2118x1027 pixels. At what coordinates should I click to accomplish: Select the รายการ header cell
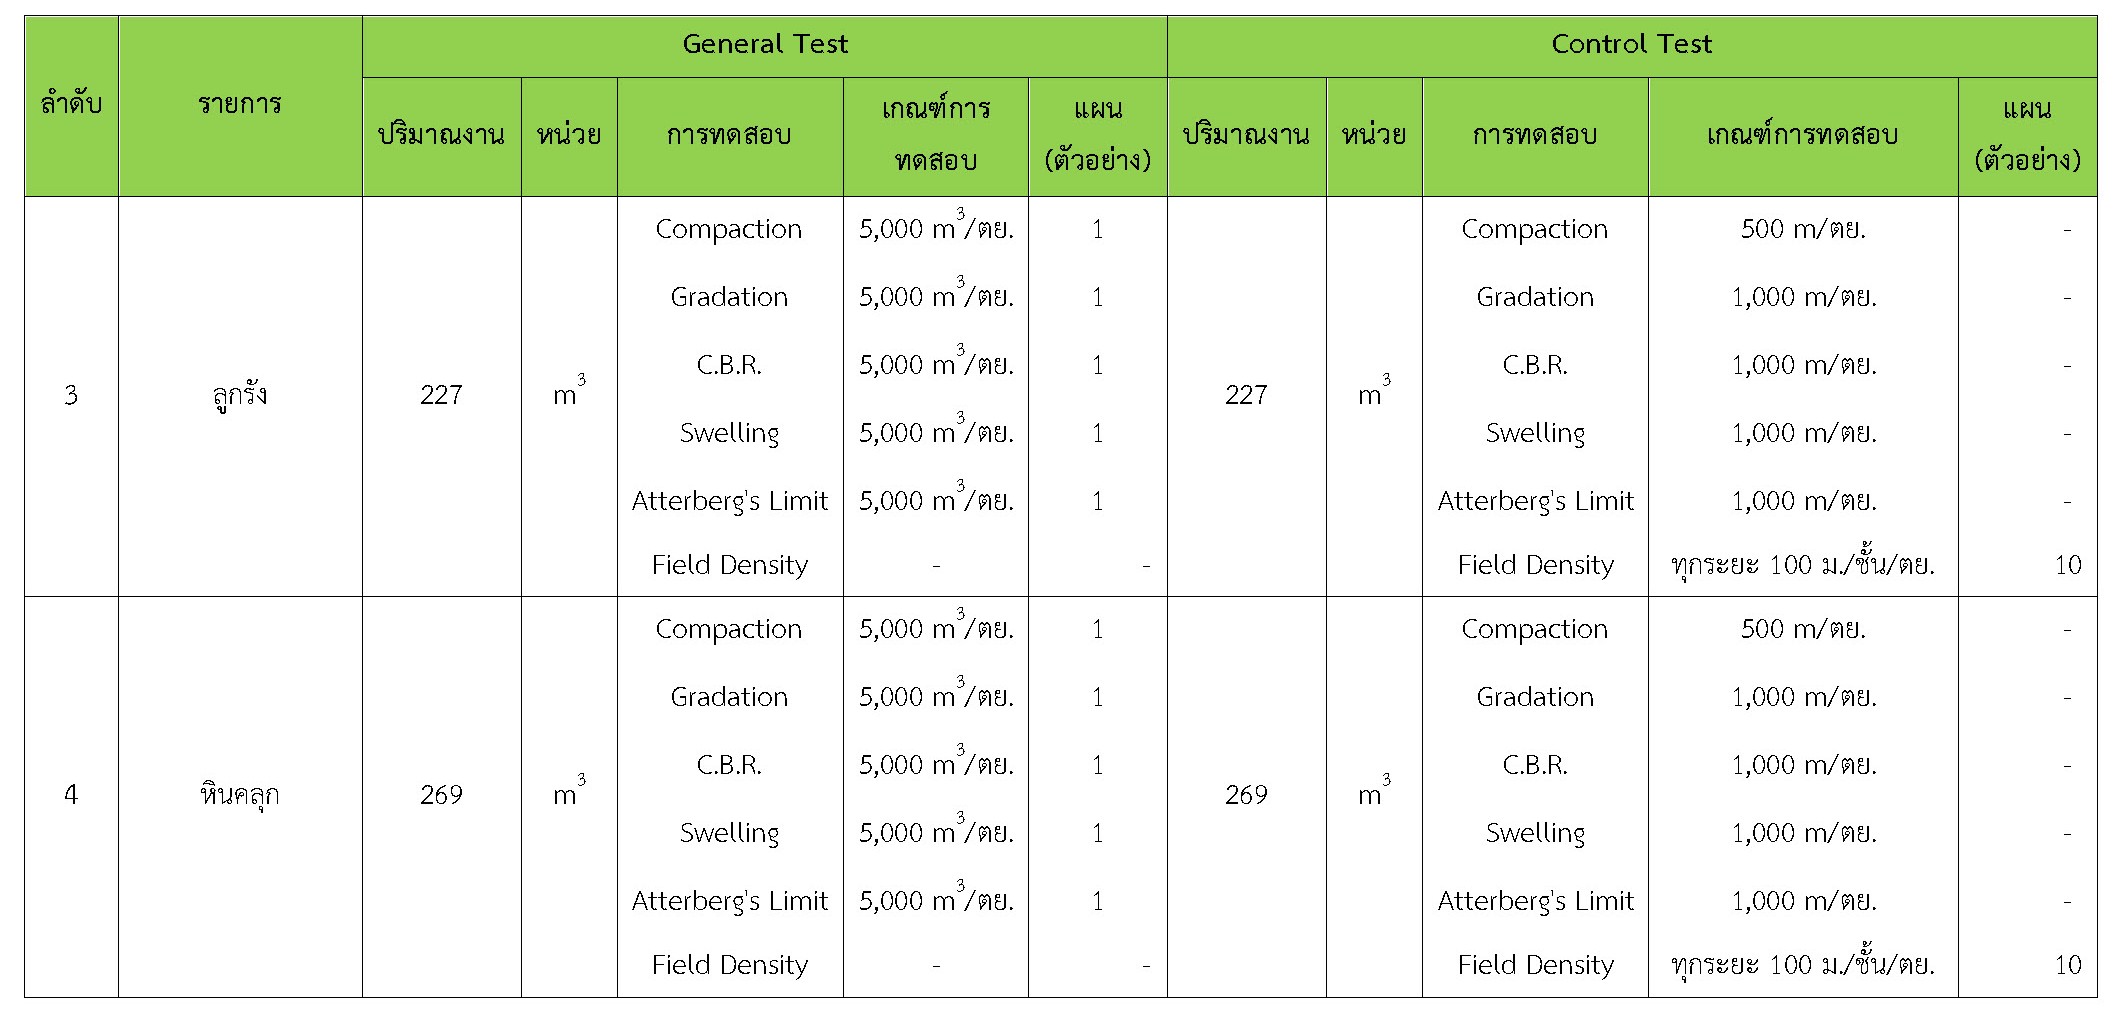(240, 104)
